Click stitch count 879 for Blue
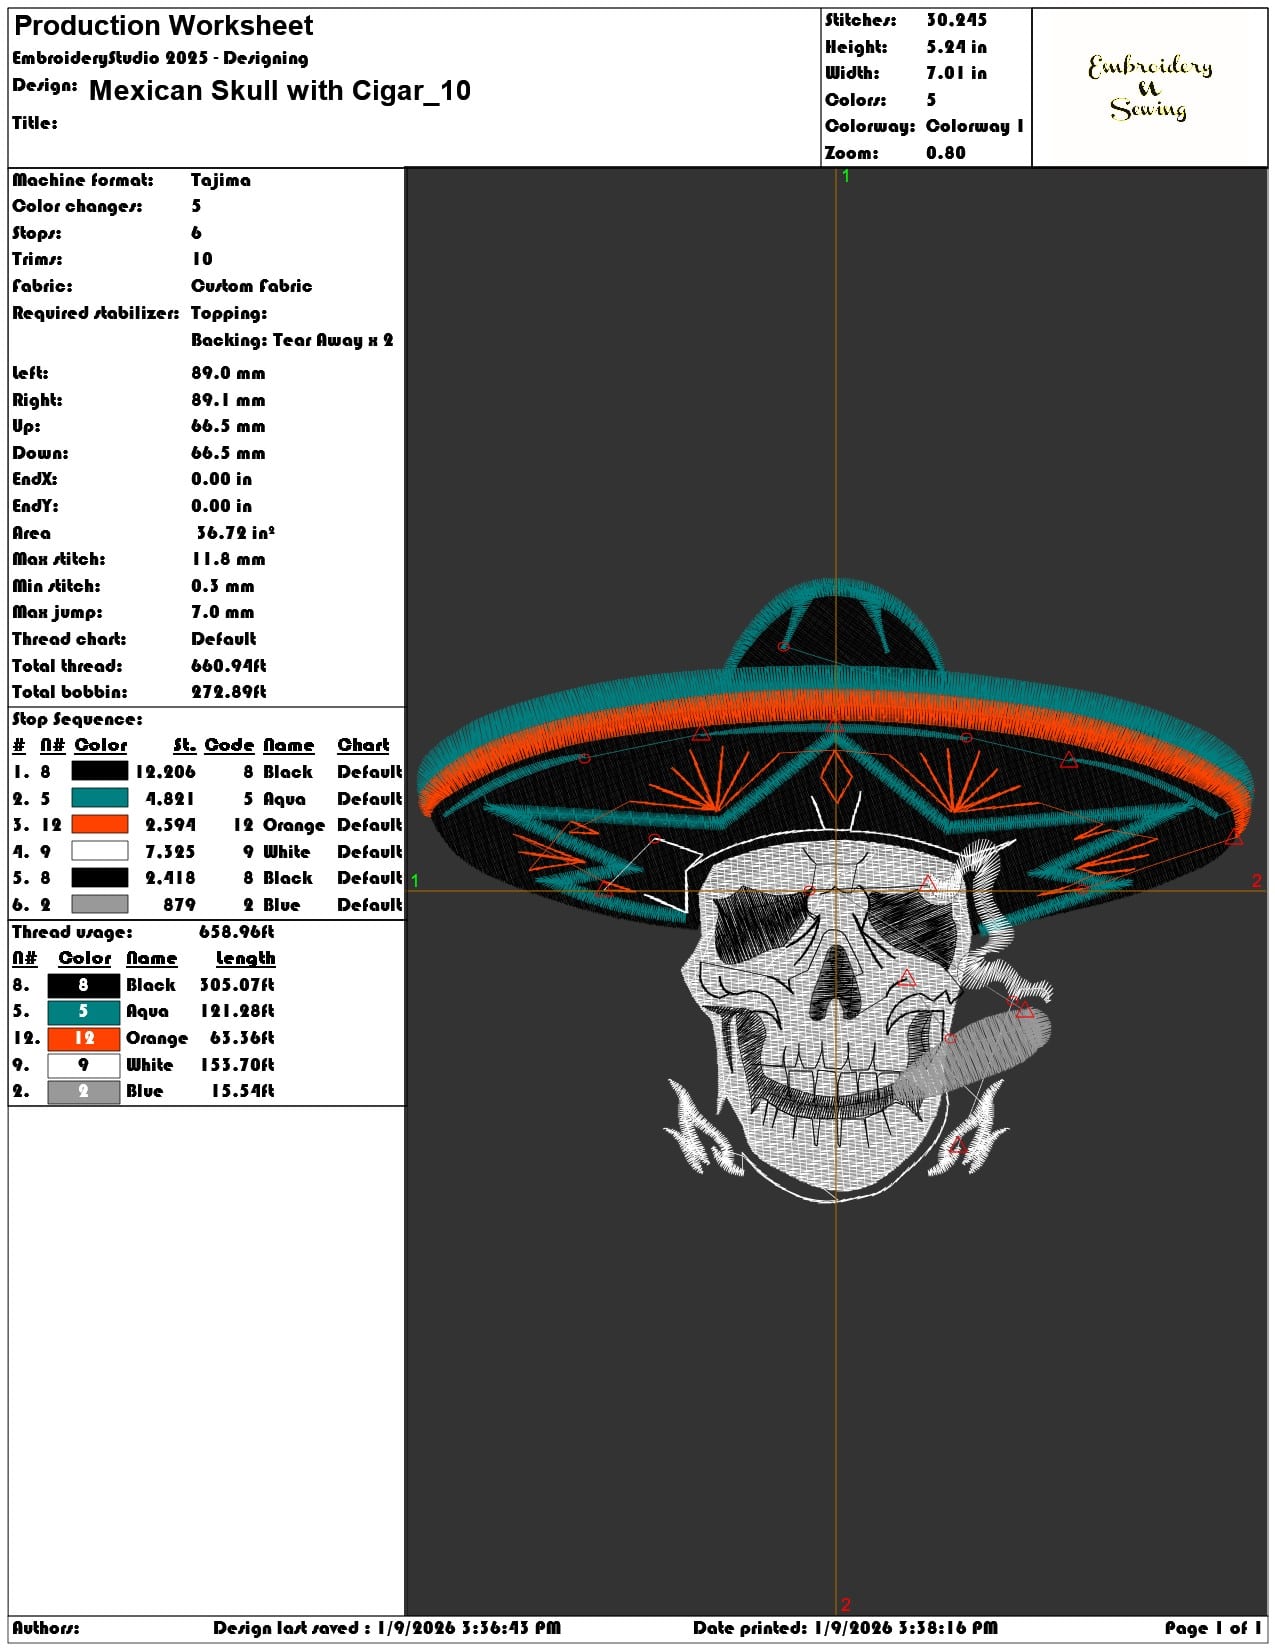Viewport: 1275px width, 1650px height. pos(180,905)
